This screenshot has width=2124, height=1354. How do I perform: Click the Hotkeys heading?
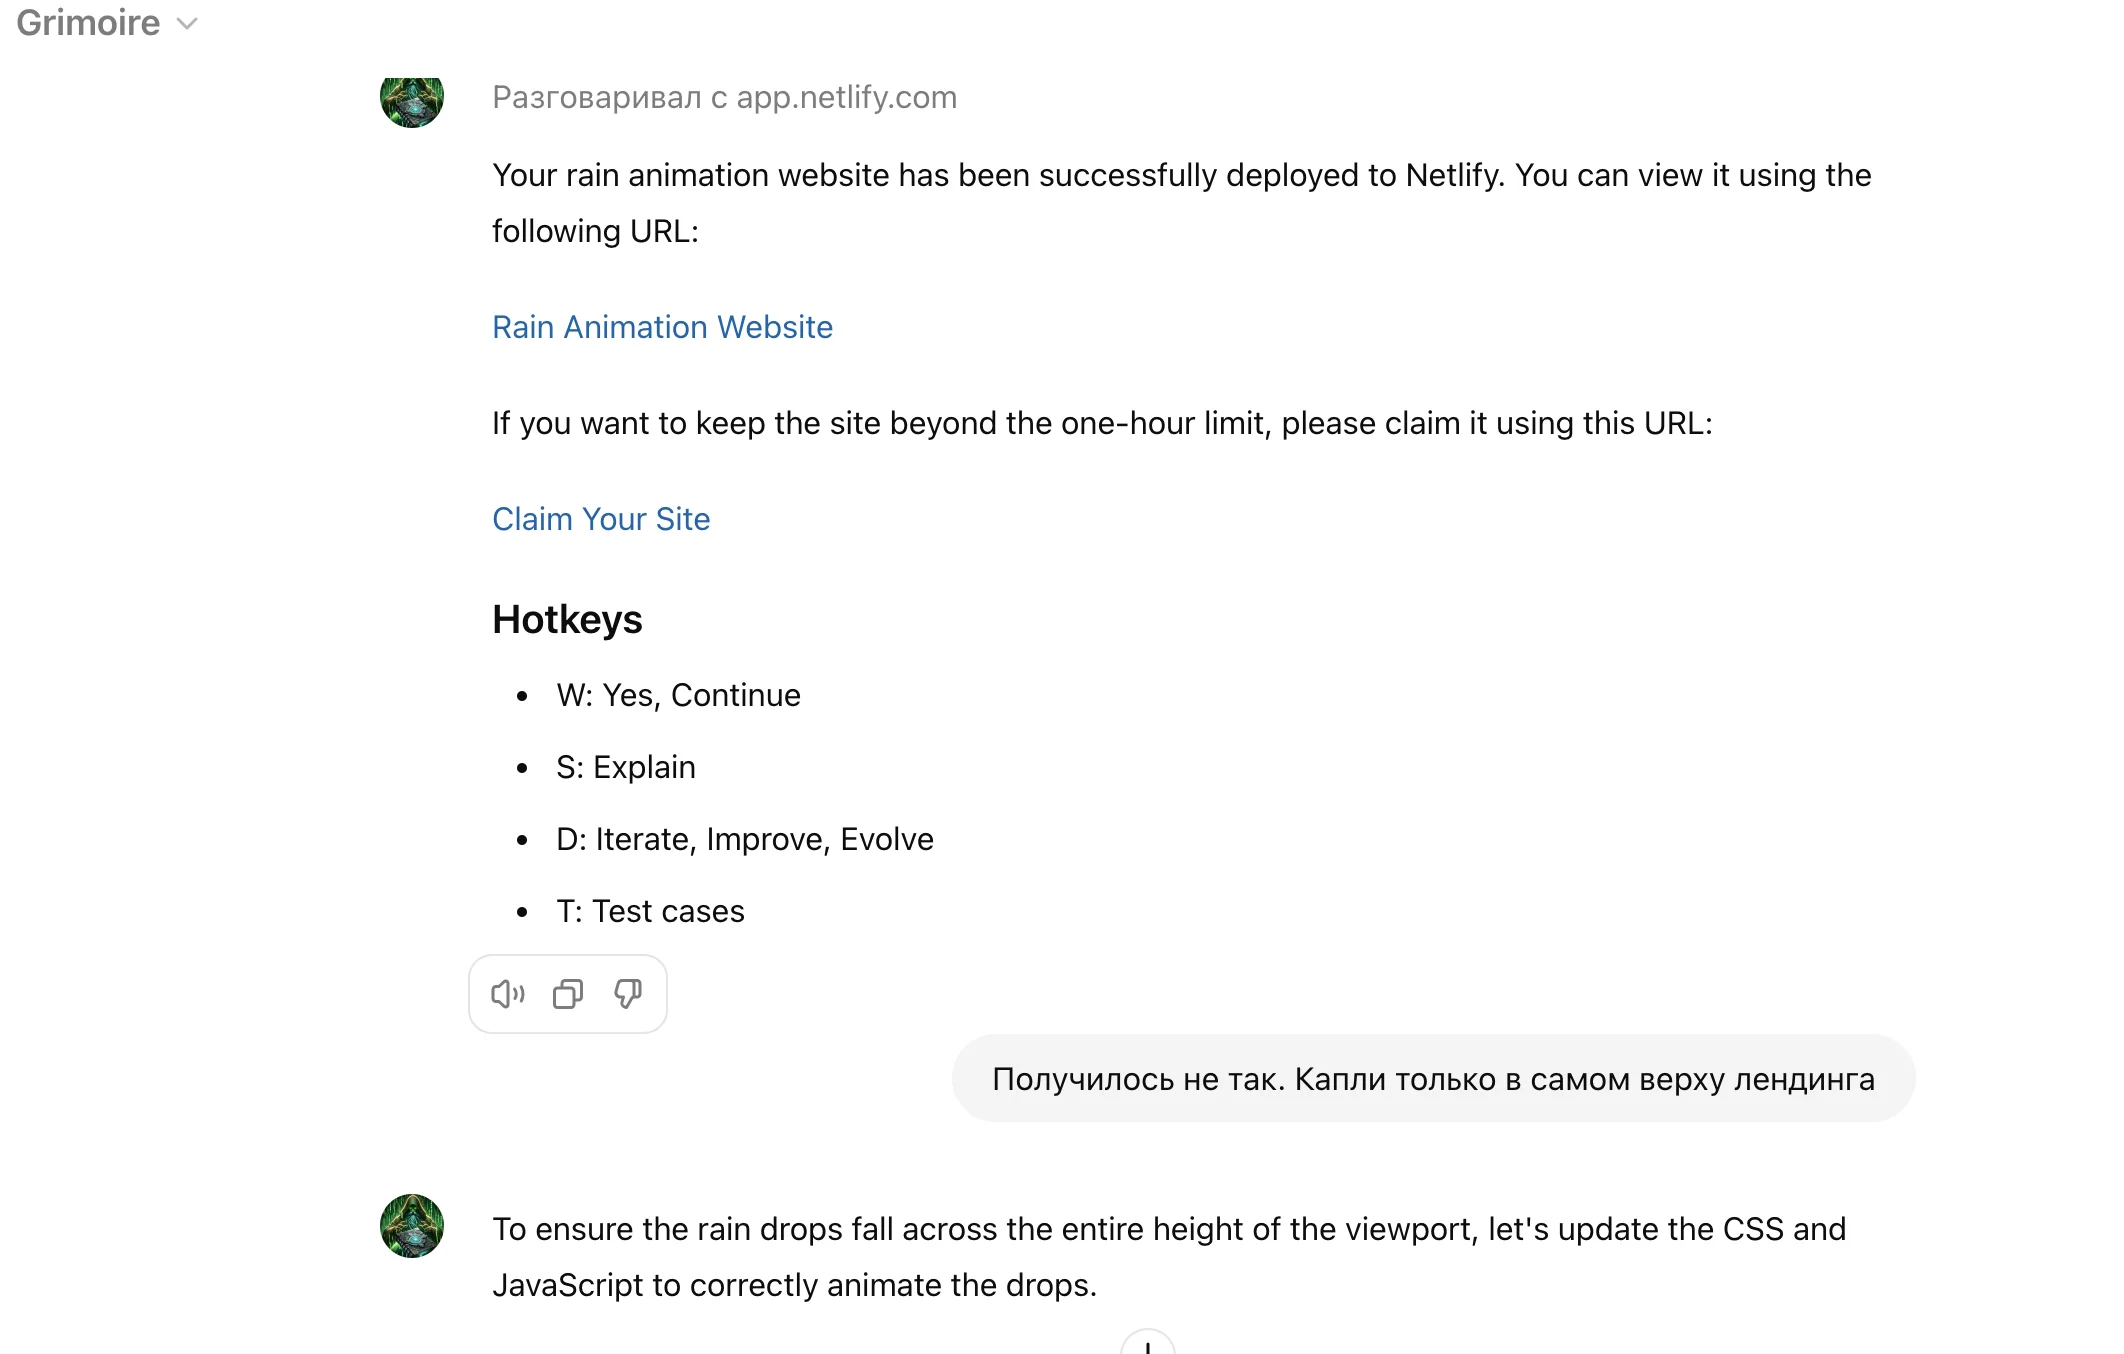567,620
